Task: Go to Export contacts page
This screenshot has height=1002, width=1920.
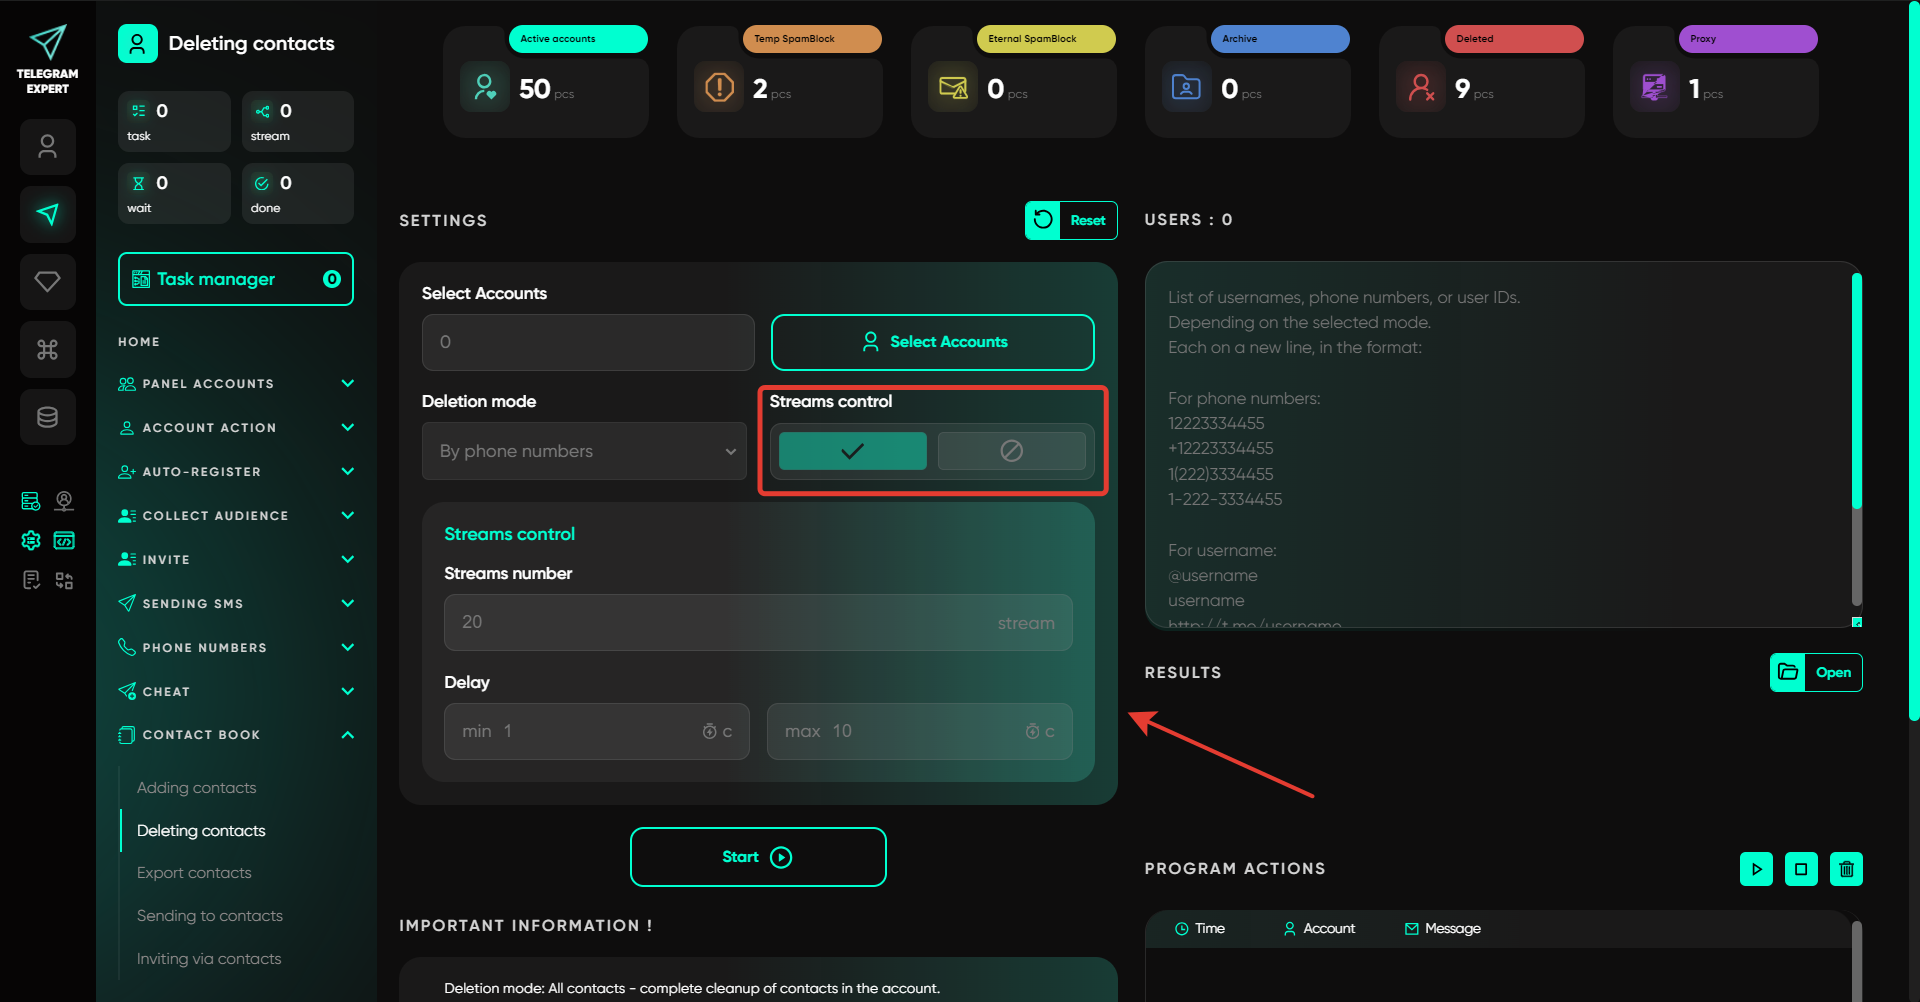Action: pos(194,873)
